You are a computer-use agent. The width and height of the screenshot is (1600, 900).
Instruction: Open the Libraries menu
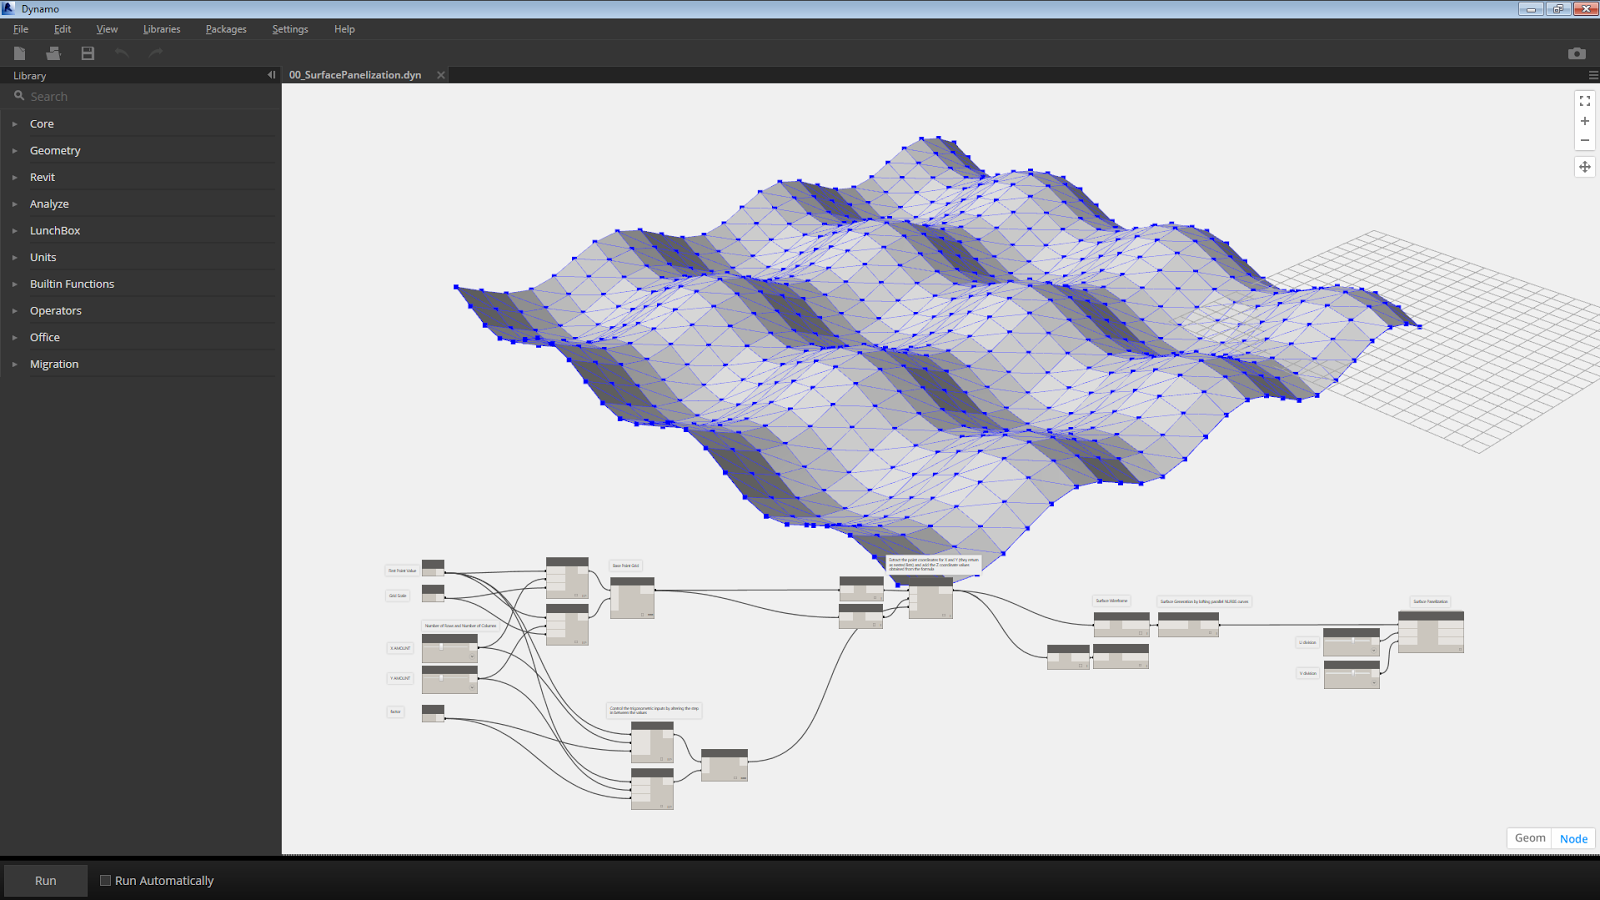point(162,29)
